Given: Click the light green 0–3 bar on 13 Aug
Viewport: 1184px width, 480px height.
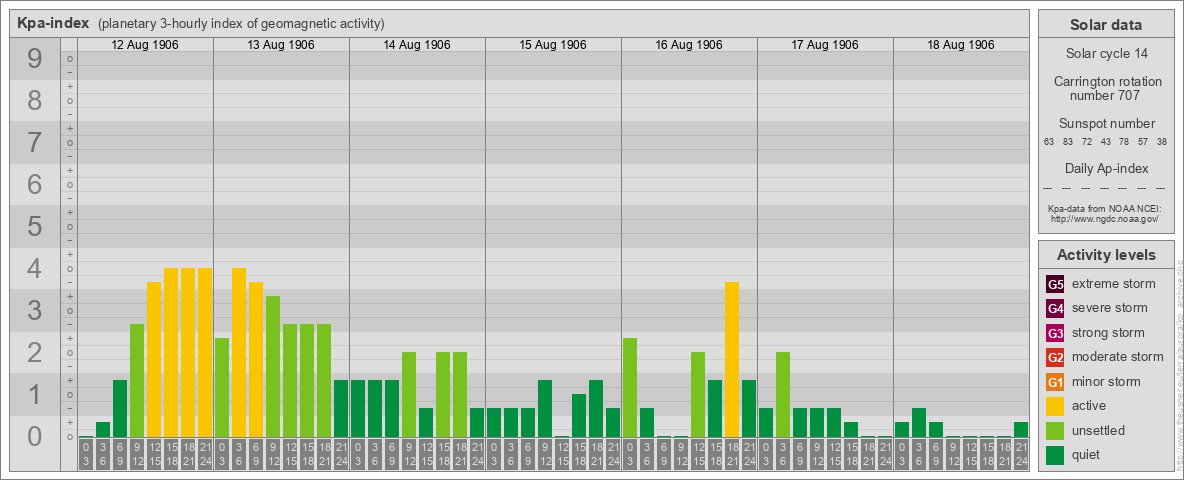Looking at the screenshot, I should (x=222, y=388).
